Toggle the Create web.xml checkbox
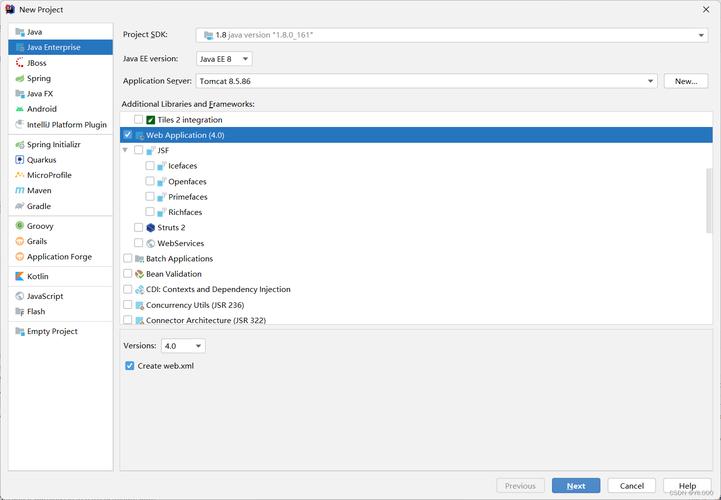This screenshot has width=721, height=500. (x=130, y=366)
